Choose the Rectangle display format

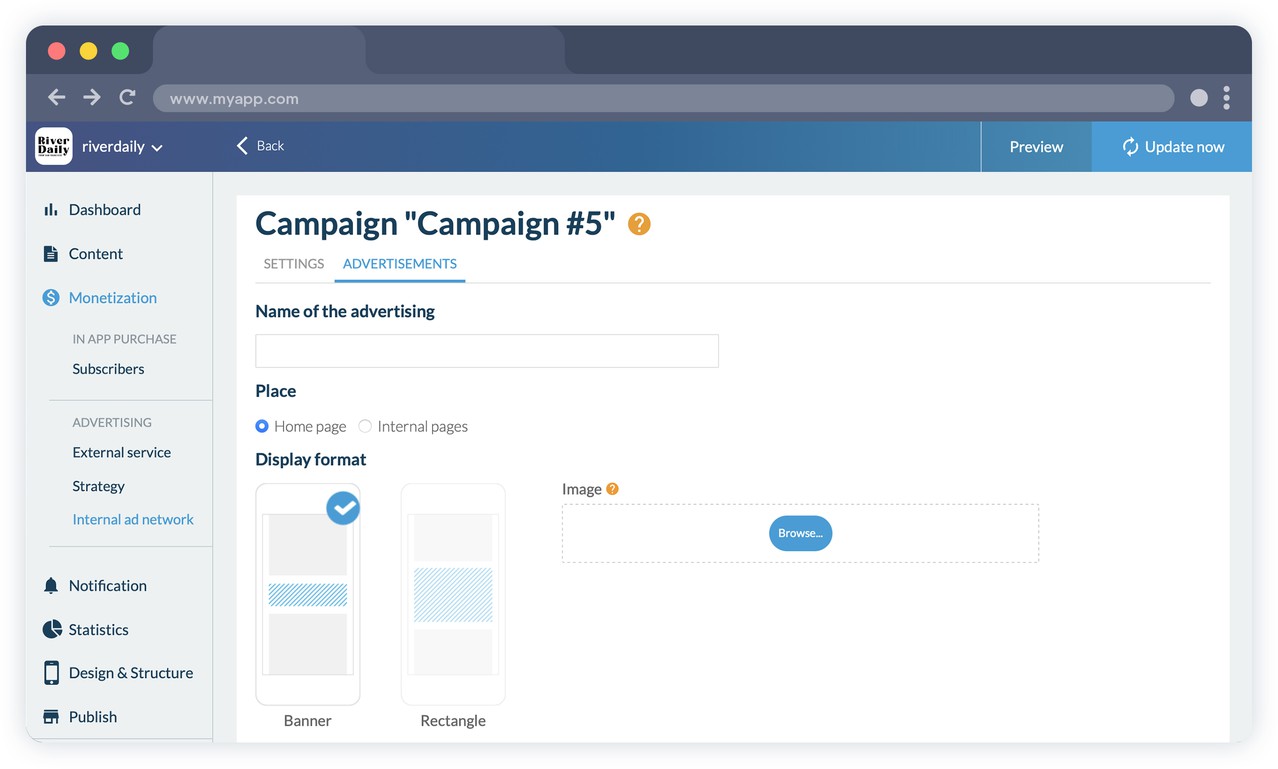[x=453, y=595]
